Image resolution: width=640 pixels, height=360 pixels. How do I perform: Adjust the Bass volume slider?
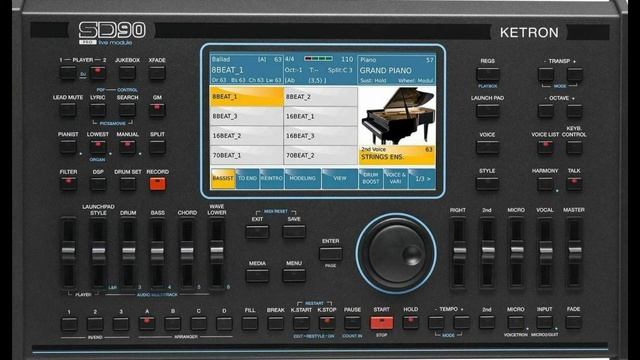pos(158,251)
